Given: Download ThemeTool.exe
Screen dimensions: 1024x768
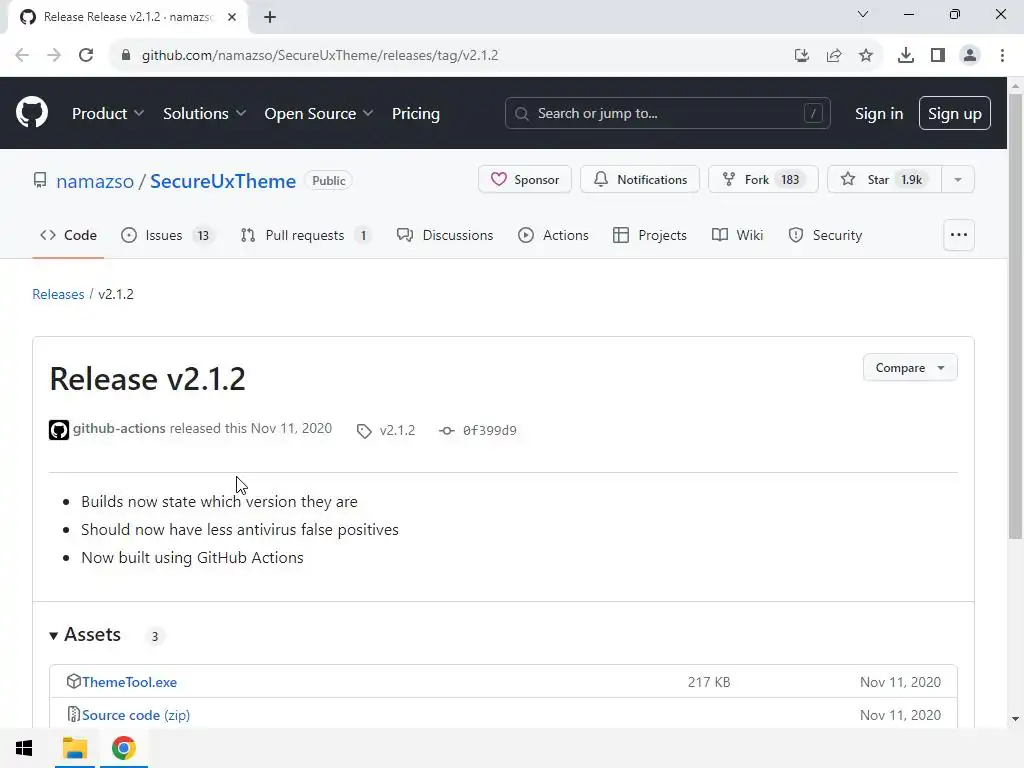Looking at the screenshot, I should [129, 682].
